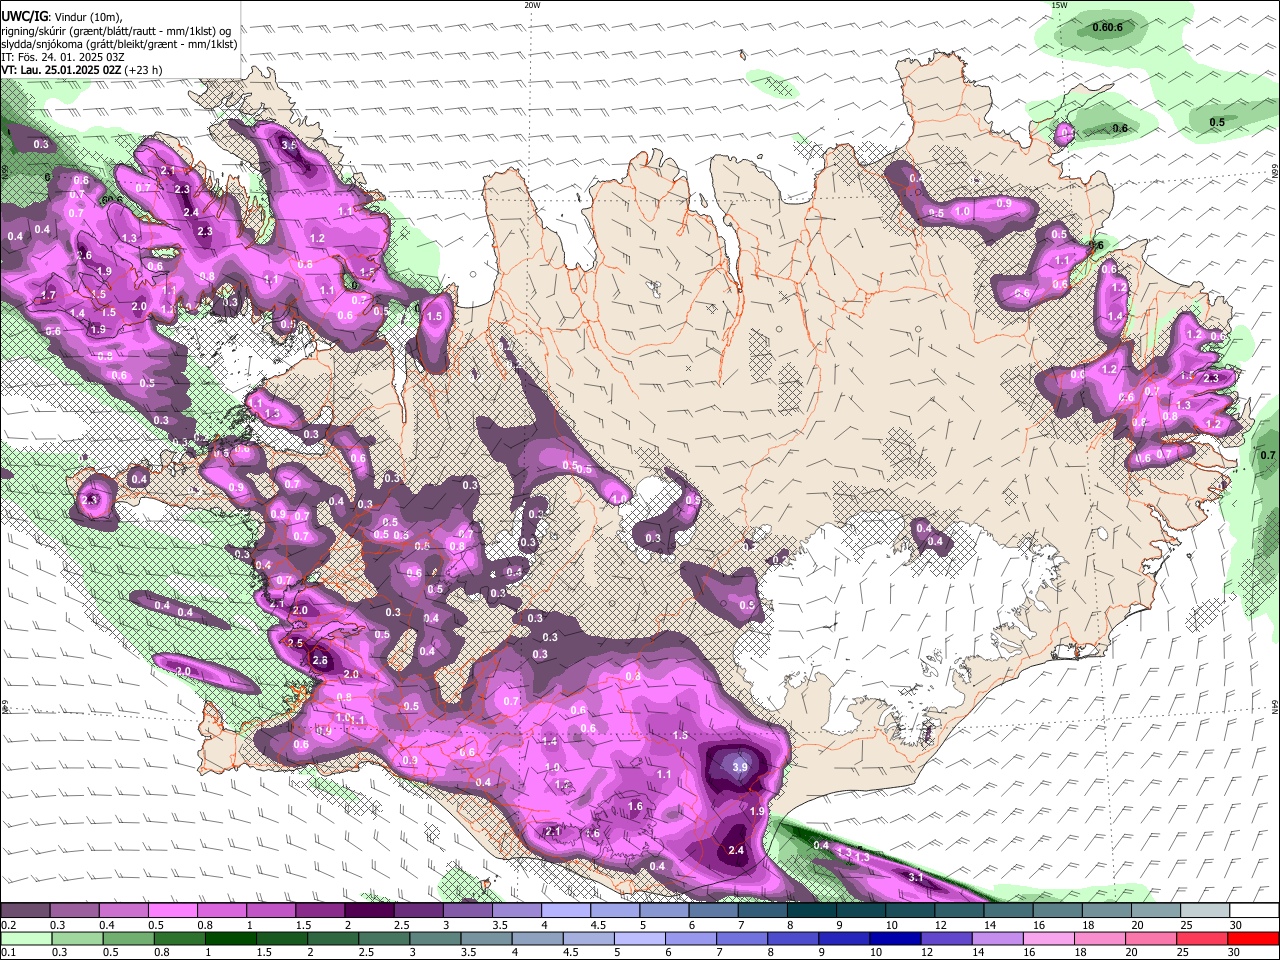Click the '25' label in the upper legend row
Image resolution: width=1280 pixels, height=960 pixels.
(x=1187, y=925)
